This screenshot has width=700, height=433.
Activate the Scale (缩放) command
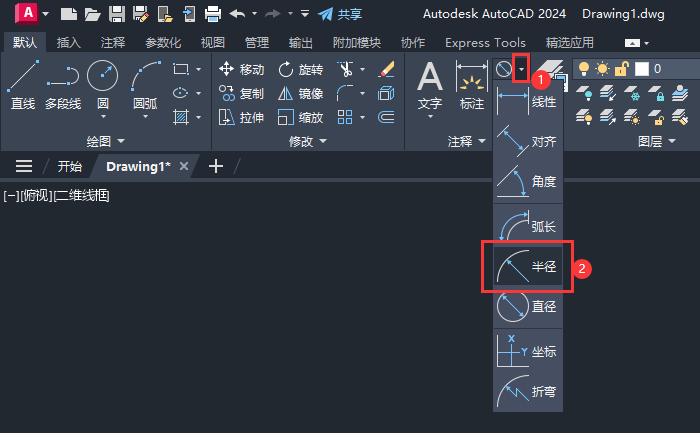[300, 117]
